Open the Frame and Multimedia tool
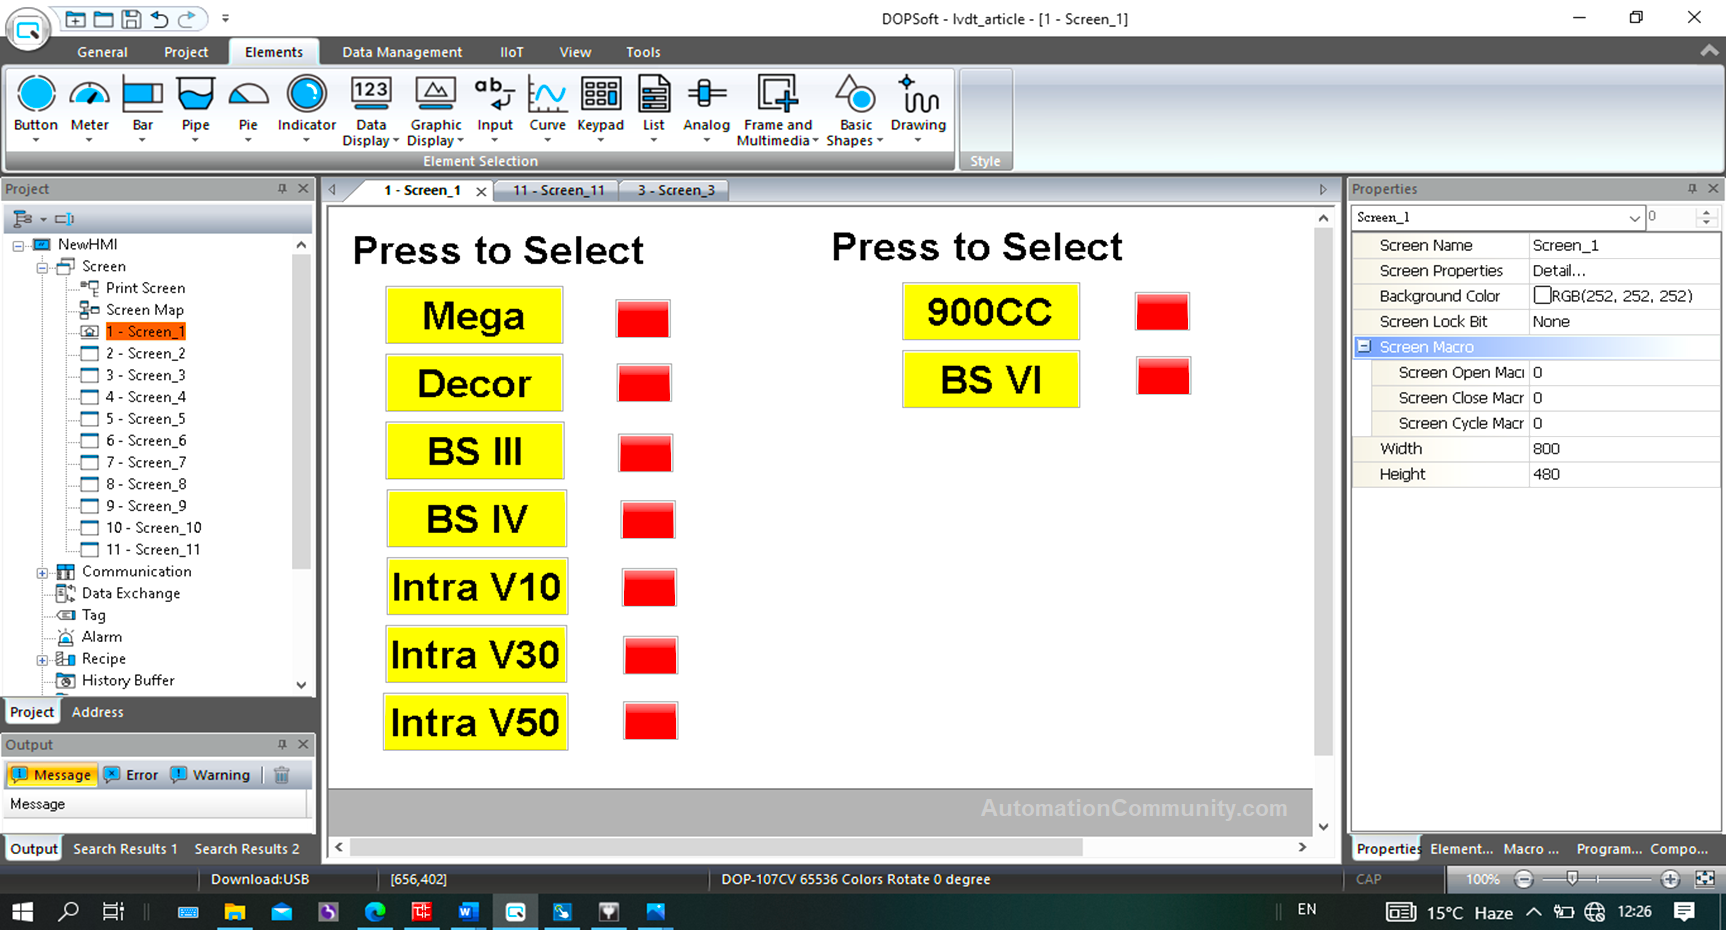Viewport: 1726px width, 930px height. 777,109
